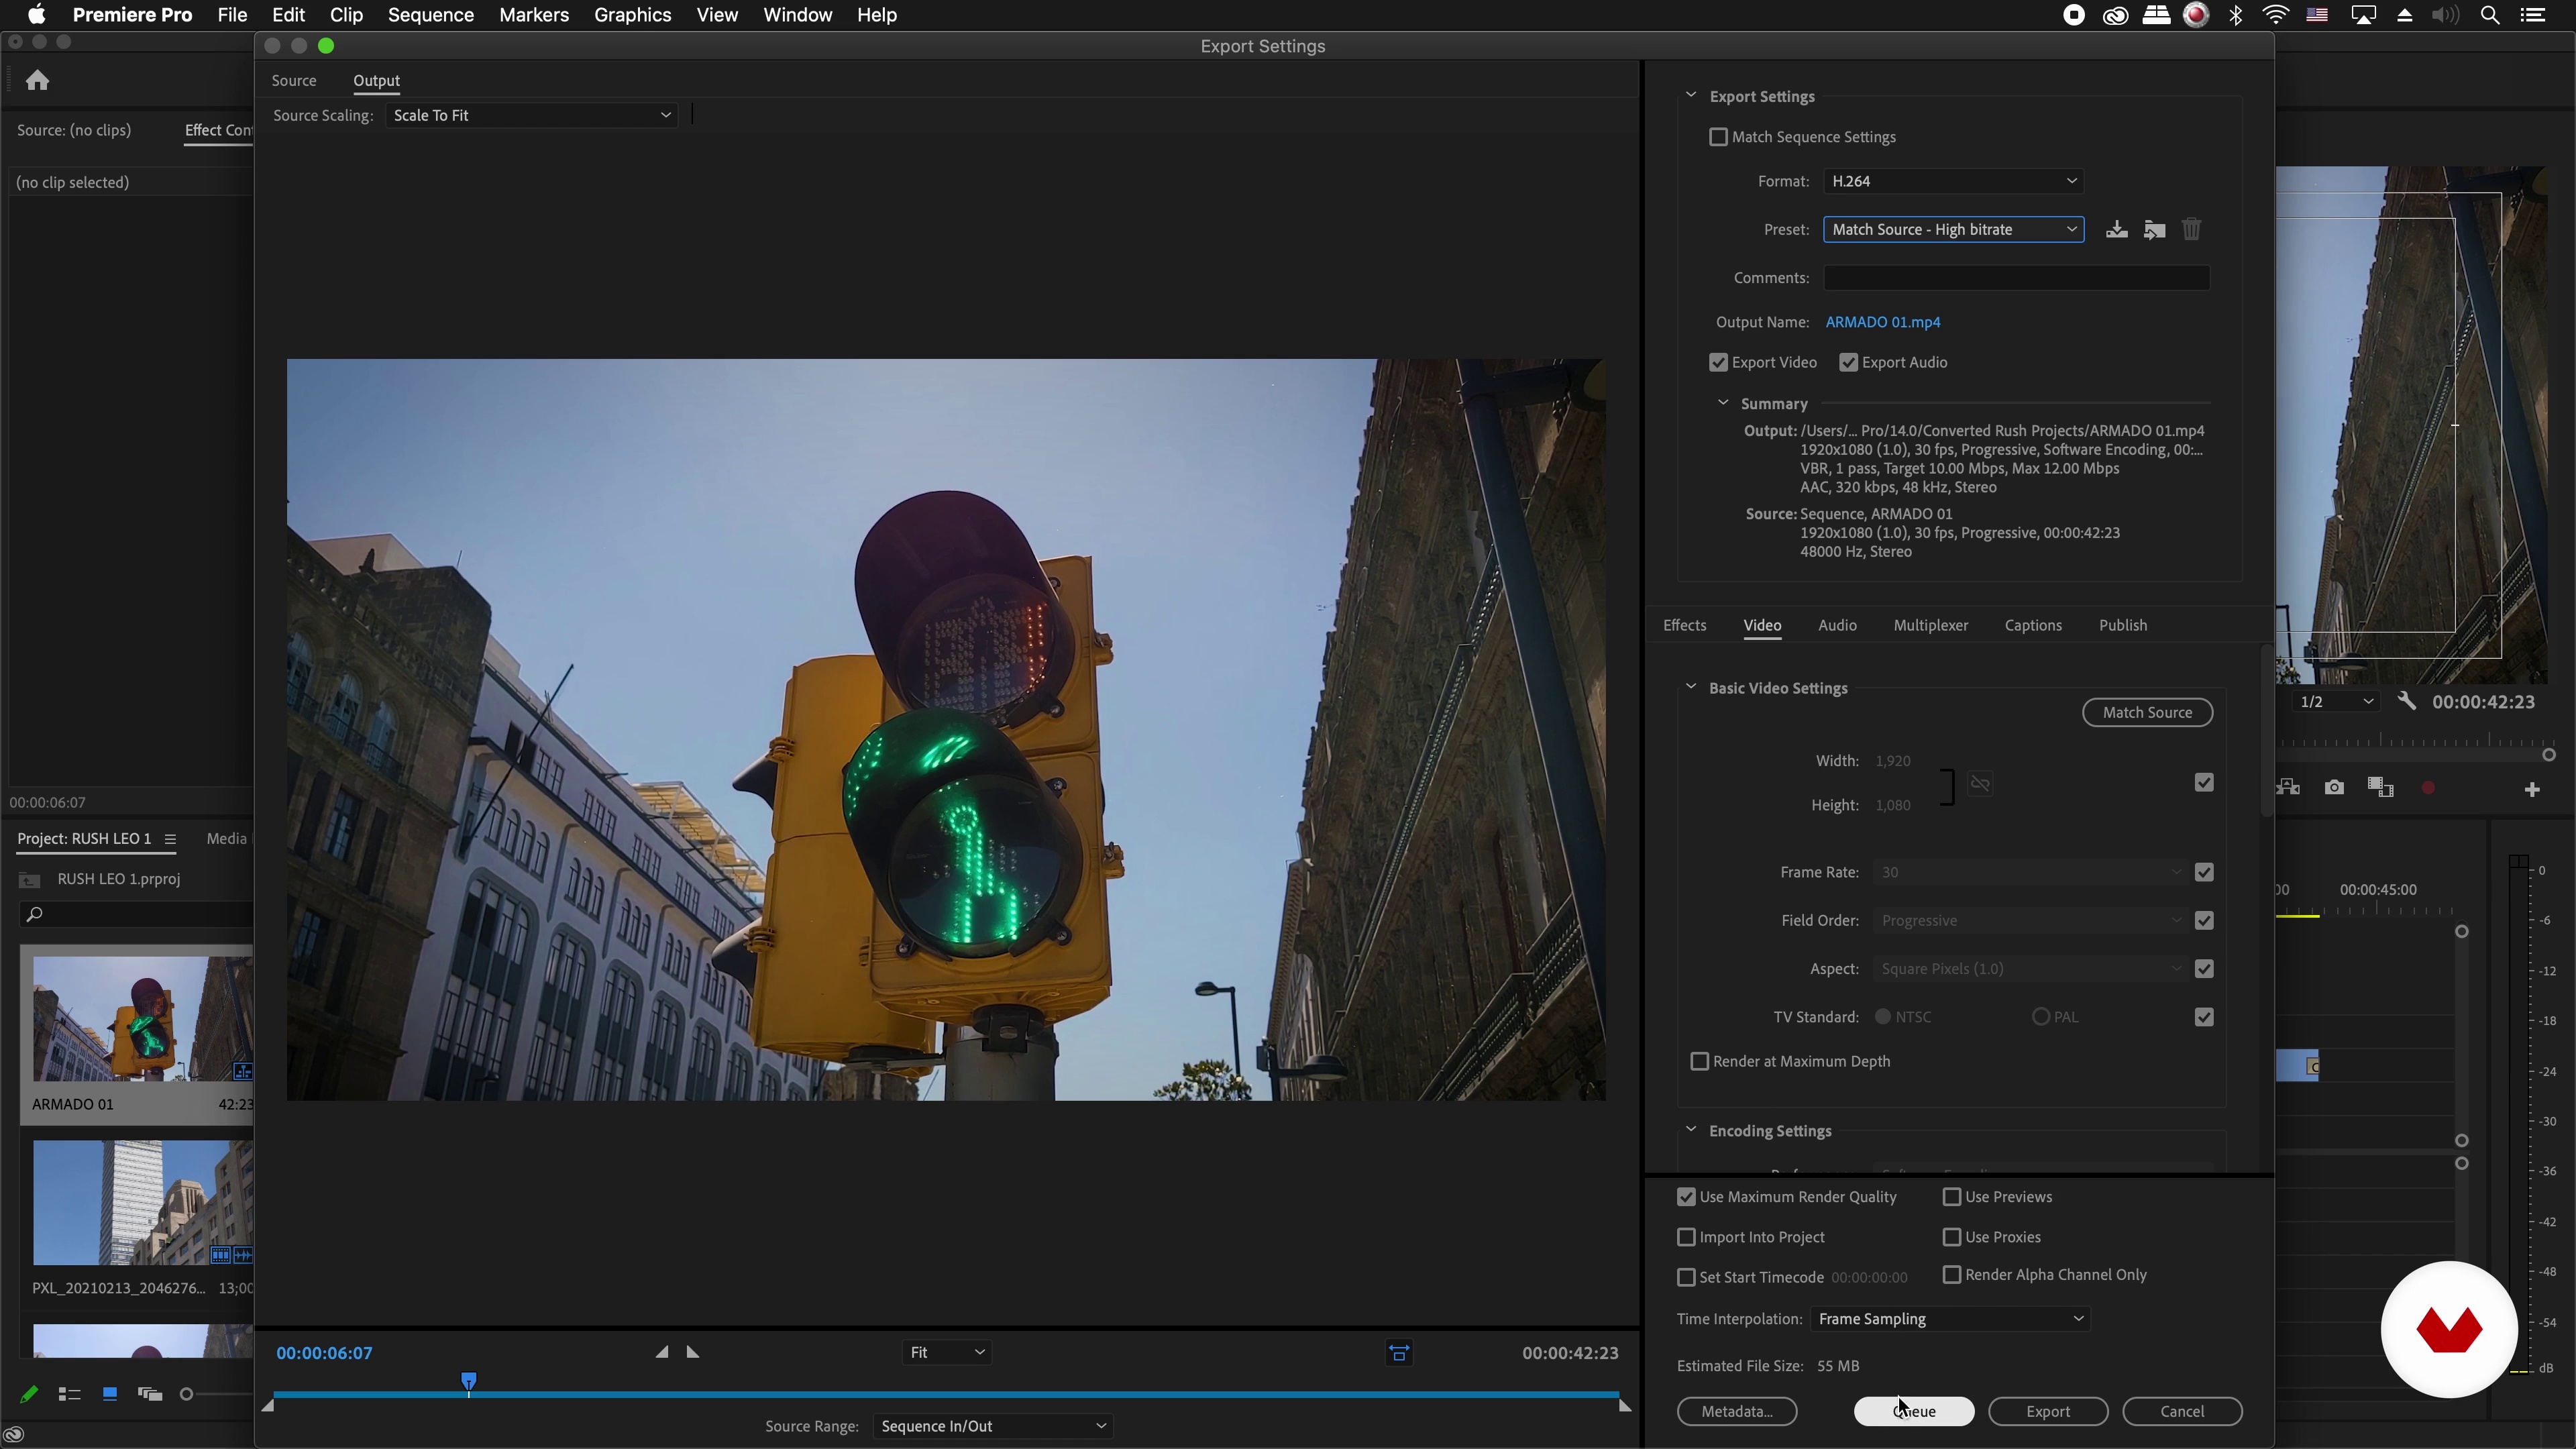Click Export Frame camera icon

[x=2334, y=788]
